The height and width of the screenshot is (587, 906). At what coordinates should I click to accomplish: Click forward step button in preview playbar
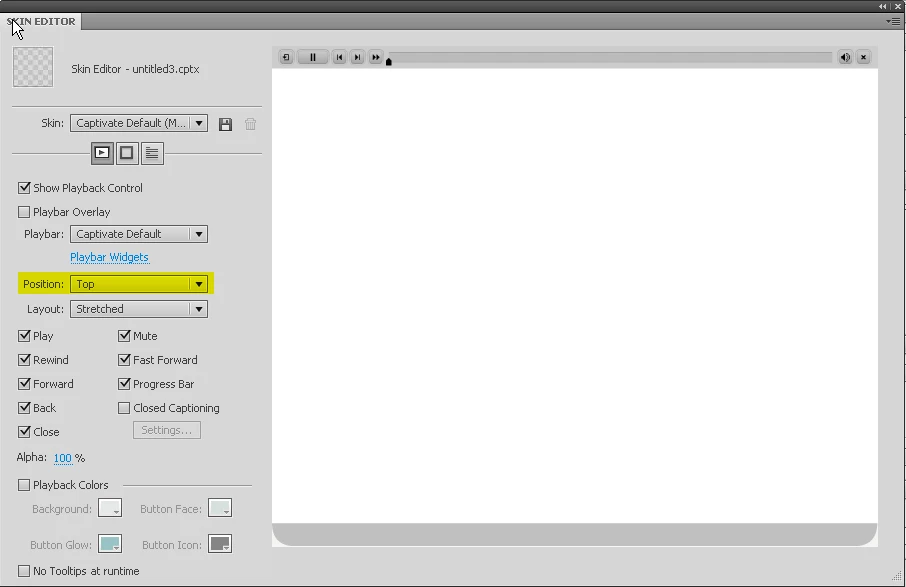pyautogui.click(x=357, y=57)
